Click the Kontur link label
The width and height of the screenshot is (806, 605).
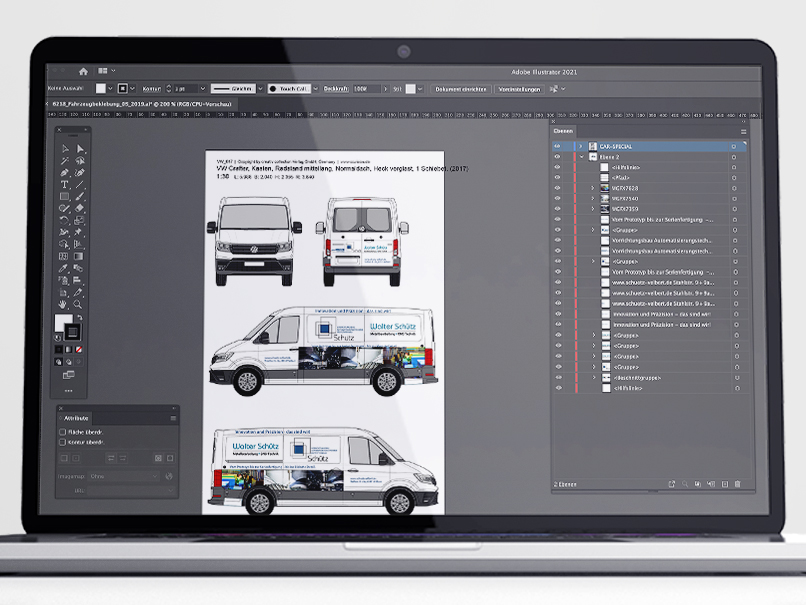152,89
